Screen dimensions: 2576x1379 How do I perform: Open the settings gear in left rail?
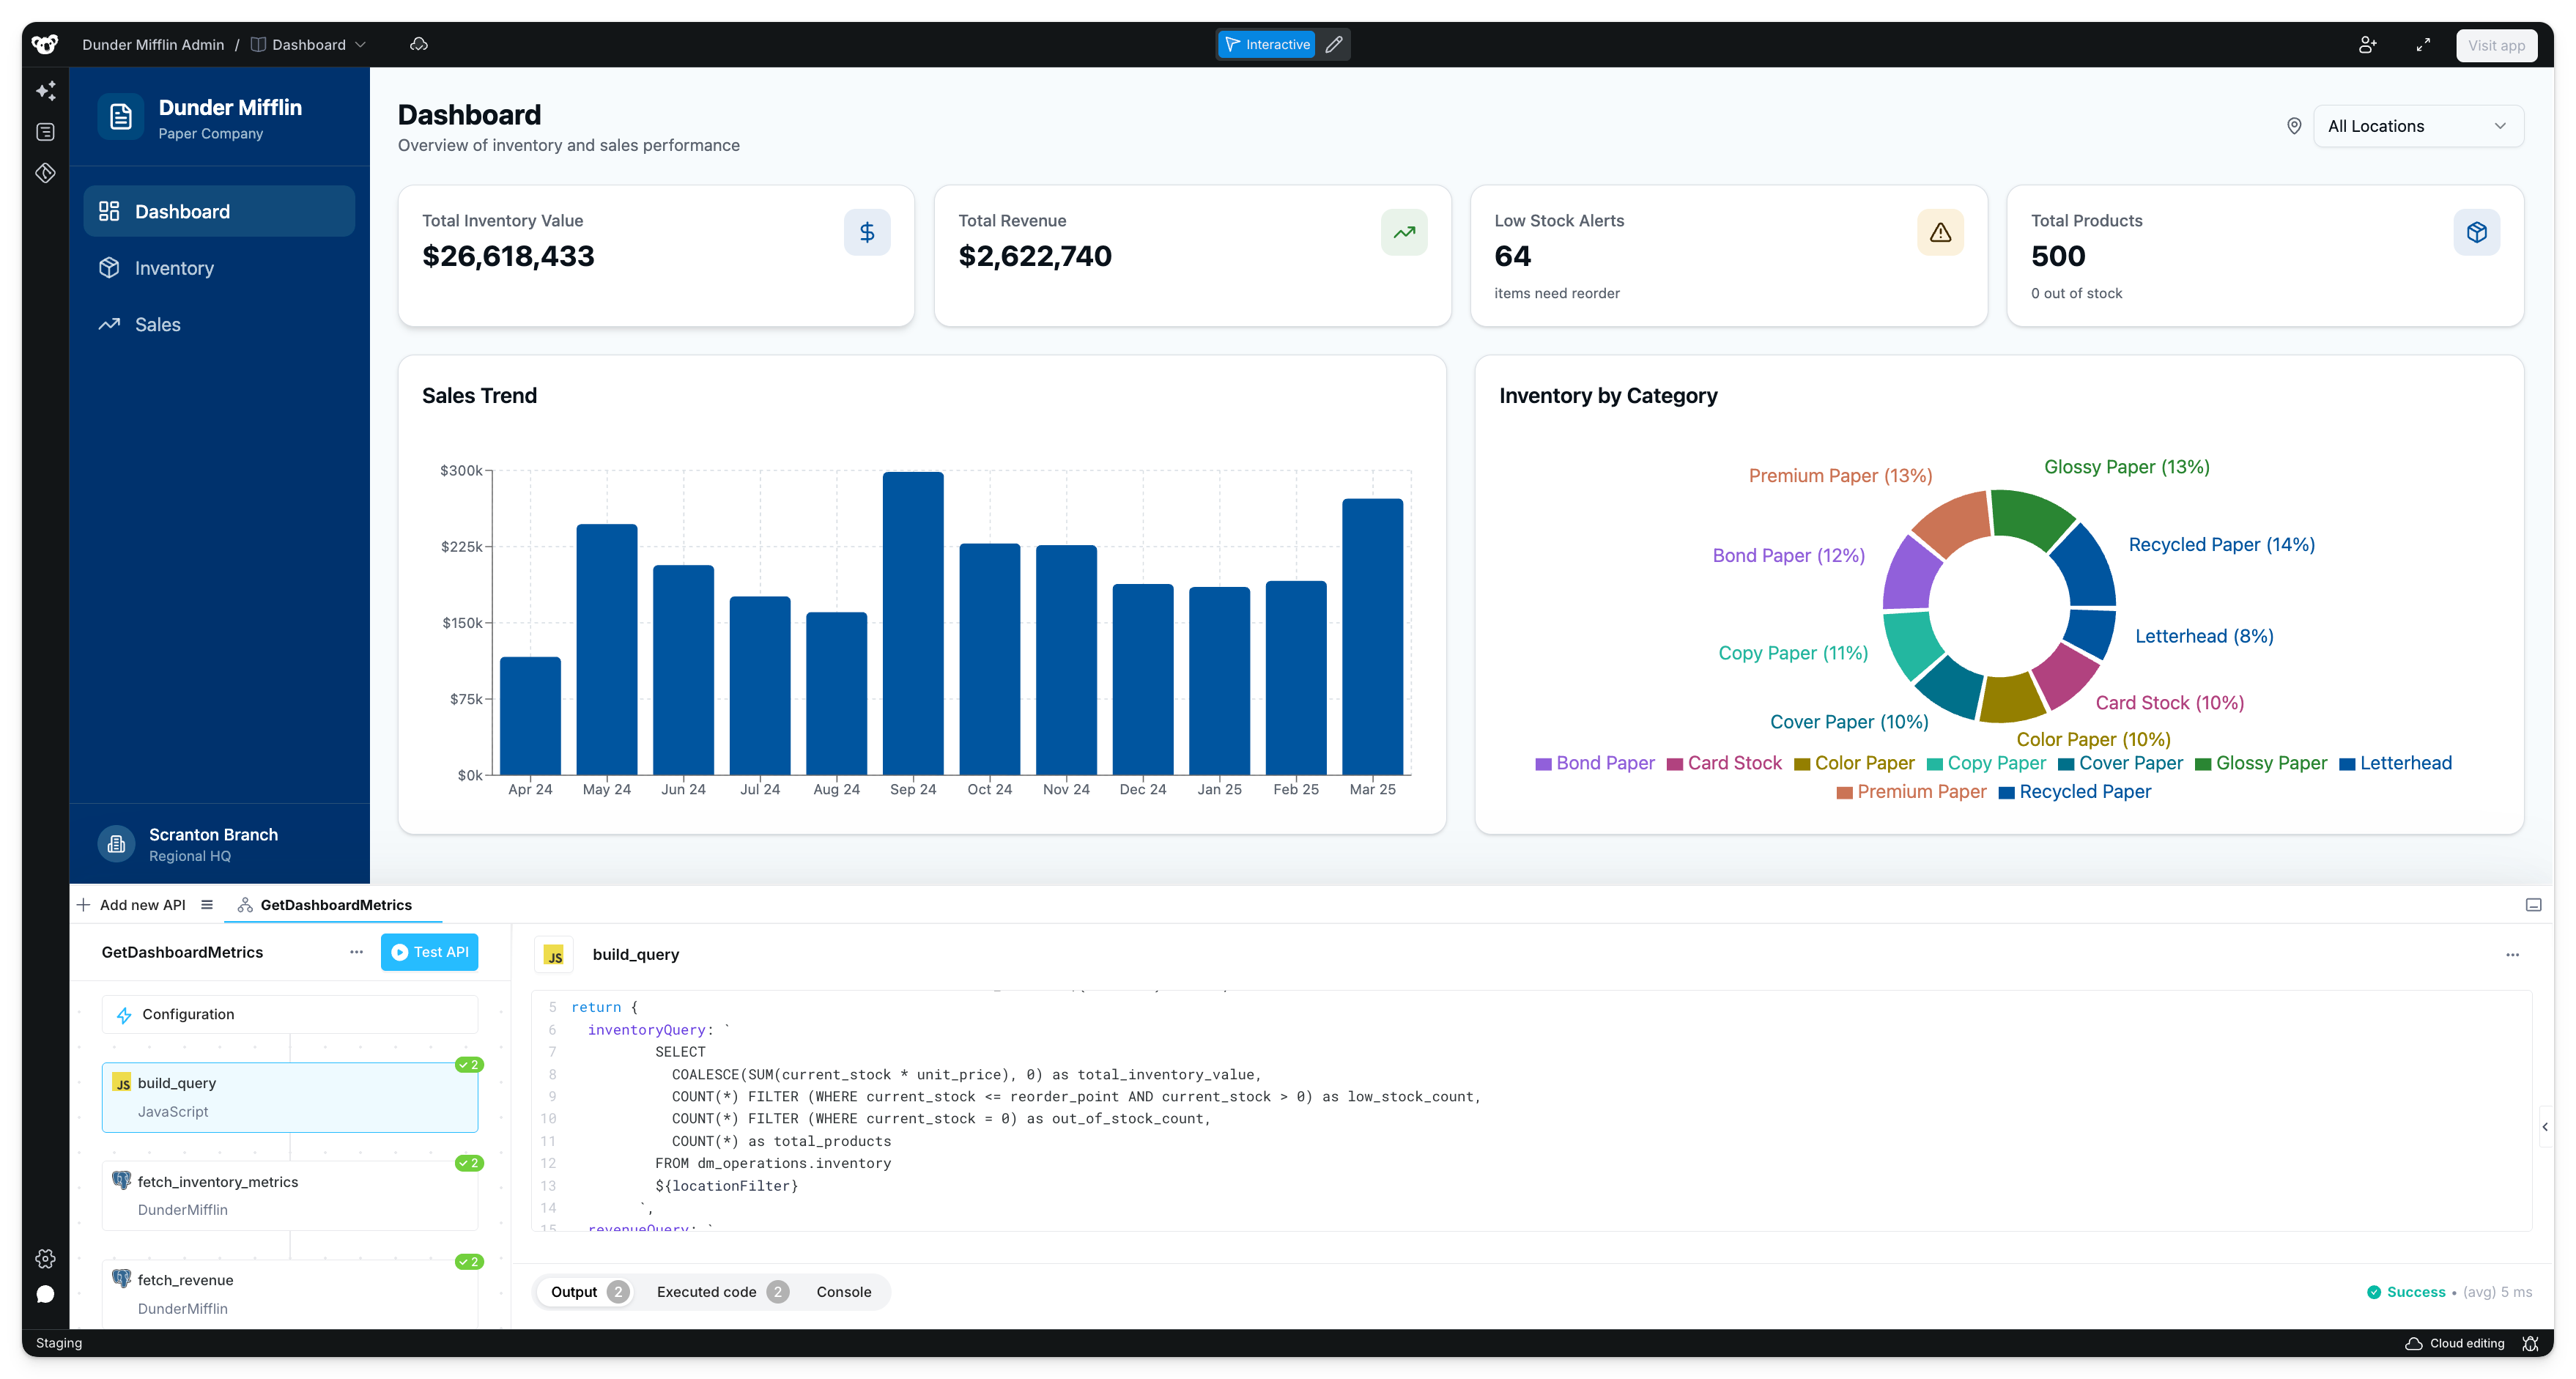tap(45, 1258)
